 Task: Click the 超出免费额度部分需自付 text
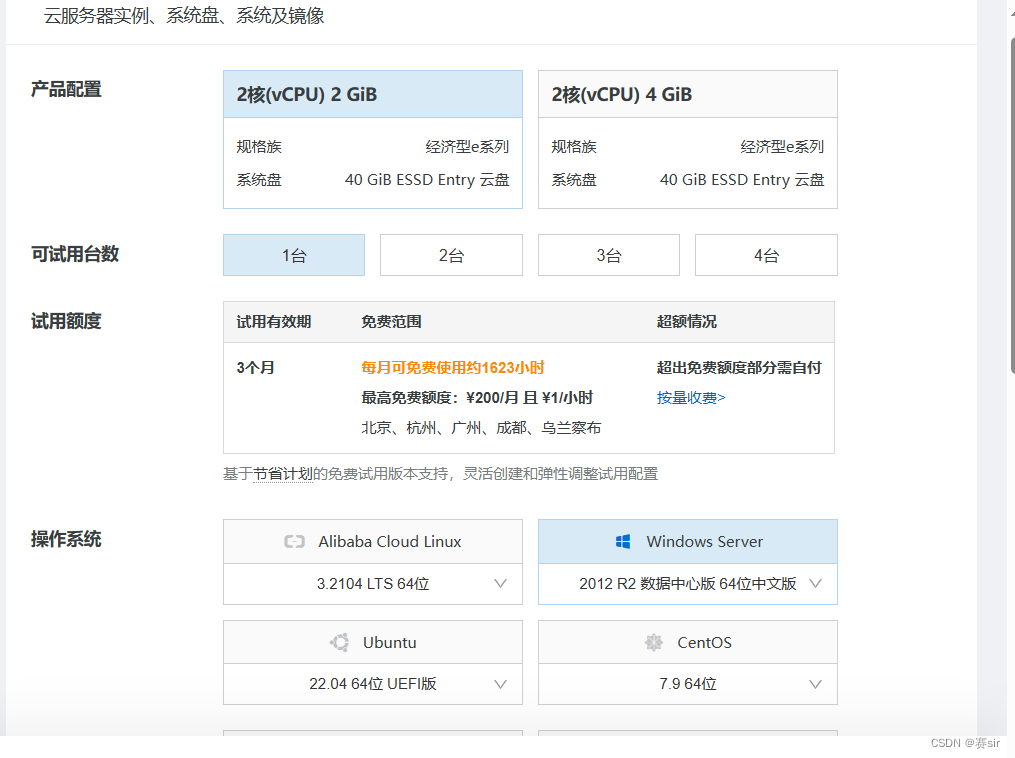coord(739,368)
